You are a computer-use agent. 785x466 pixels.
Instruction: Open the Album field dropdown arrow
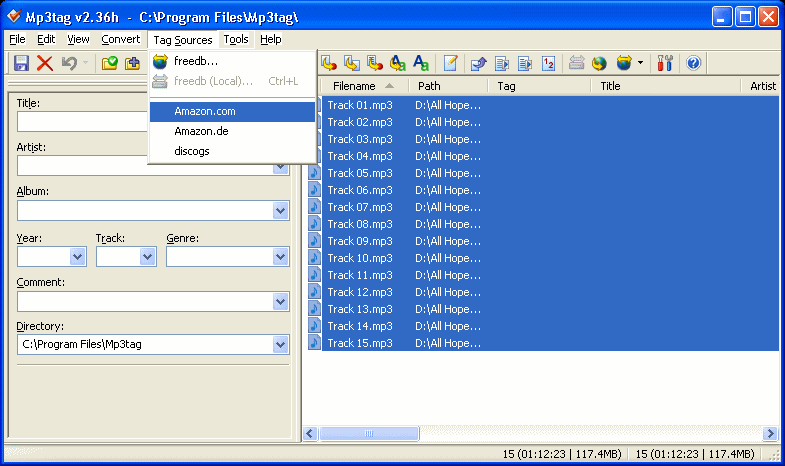pos(281,211)
